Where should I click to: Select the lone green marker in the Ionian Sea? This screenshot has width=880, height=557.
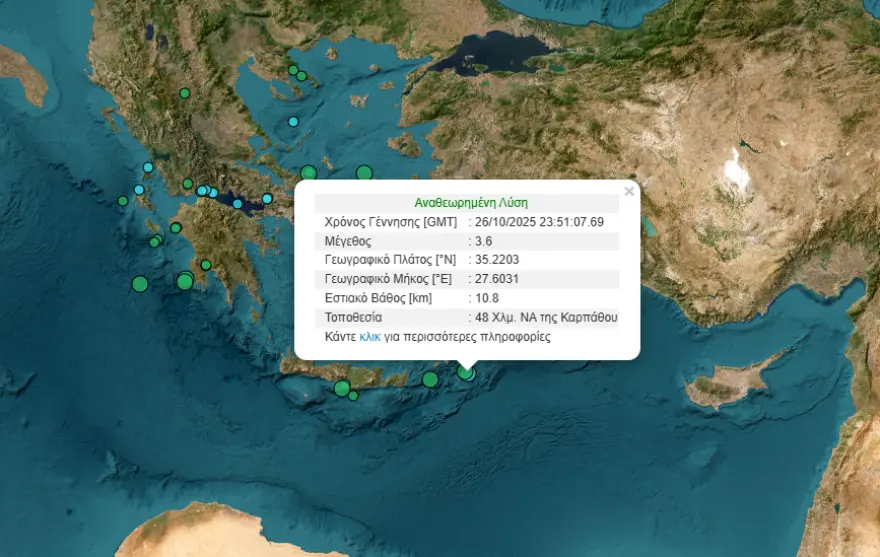(x=140, y=284)
